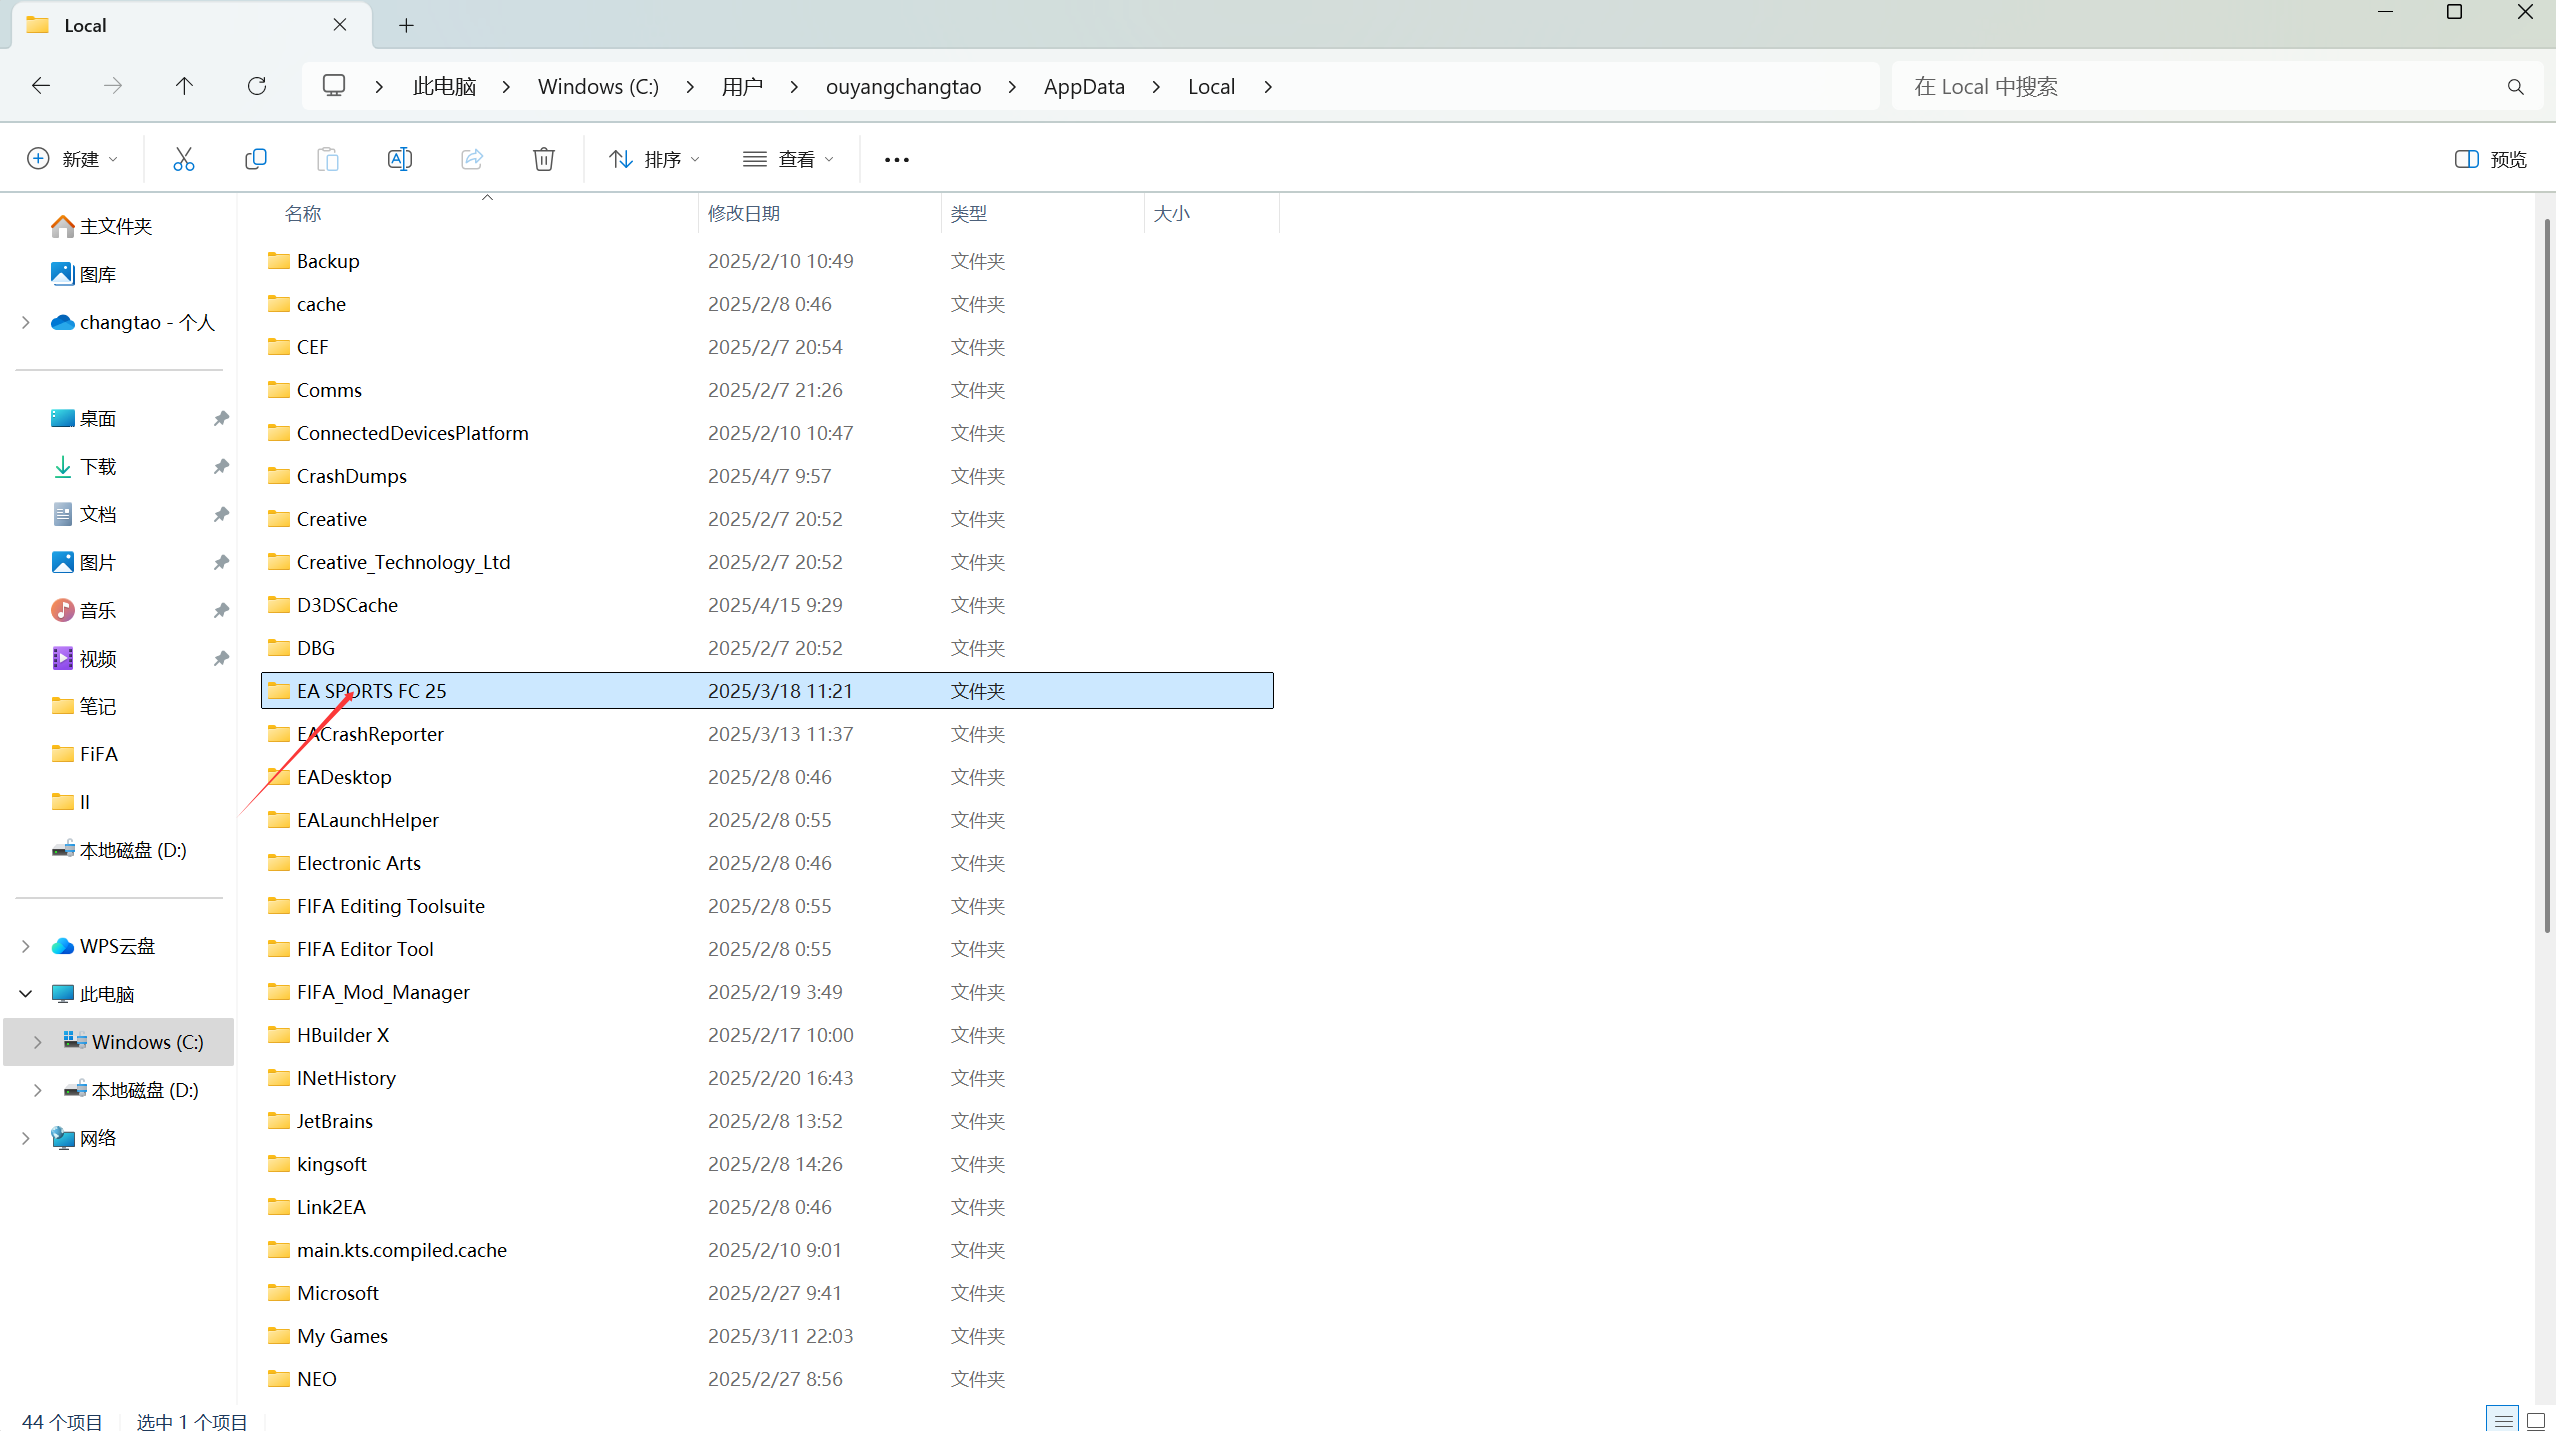This screenshot has width=2556, height=1431.
Task: Click the search Local input field
Action: click(x=2200, y=86)
